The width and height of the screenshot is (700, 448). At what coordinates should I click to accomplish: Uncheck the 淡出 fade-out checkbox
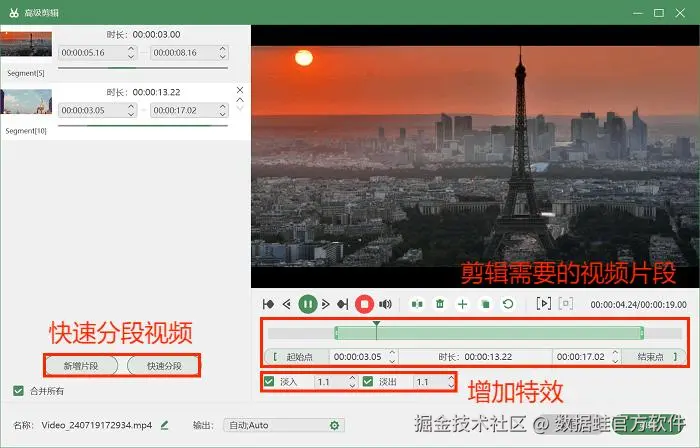368,382
